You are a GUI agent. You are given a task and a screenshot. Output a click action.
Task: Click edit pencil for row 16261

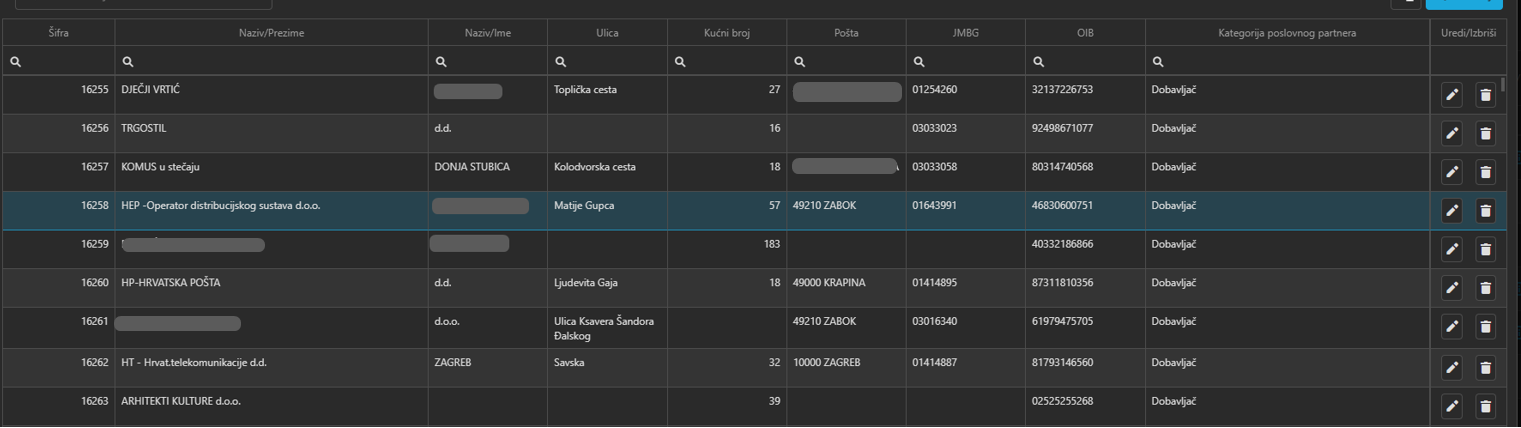tap(1452, 327)
